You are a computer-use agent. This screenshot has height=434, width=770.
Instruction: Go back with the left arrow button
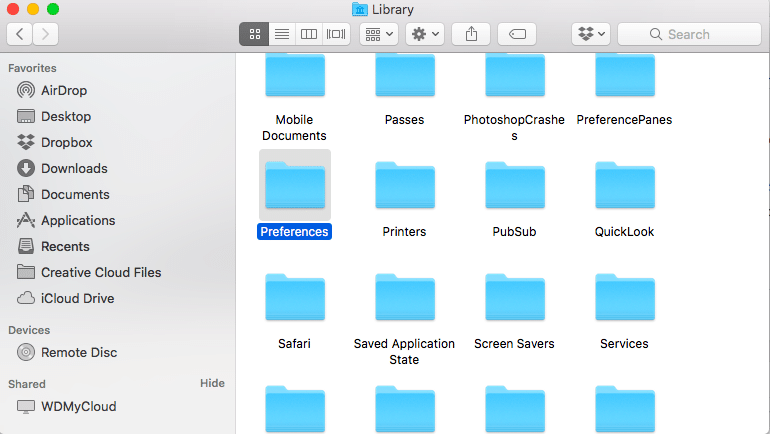click(20, 34)
